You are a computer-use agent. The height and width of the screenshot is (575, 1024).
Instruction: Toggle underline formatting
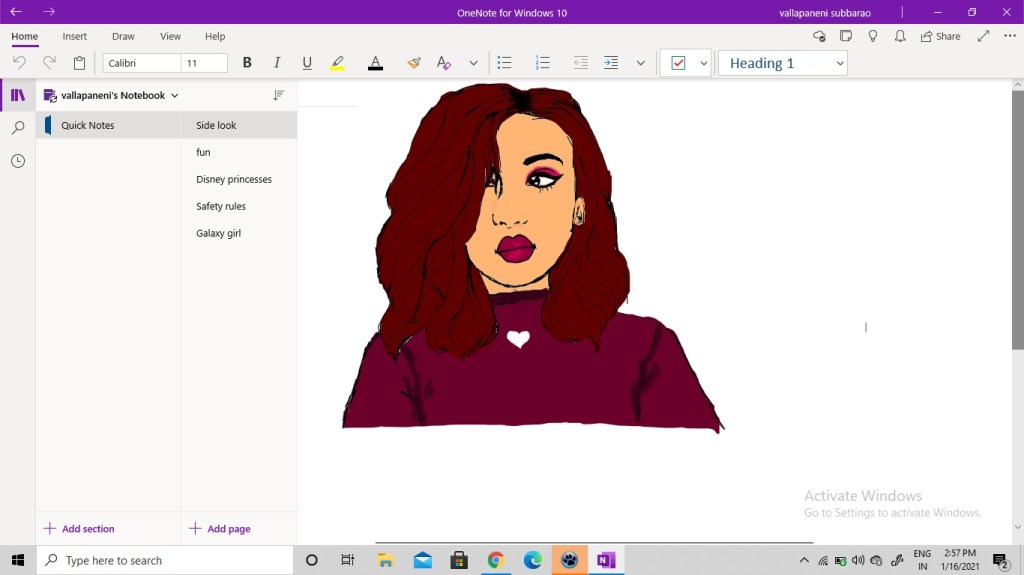click(307, 63)
